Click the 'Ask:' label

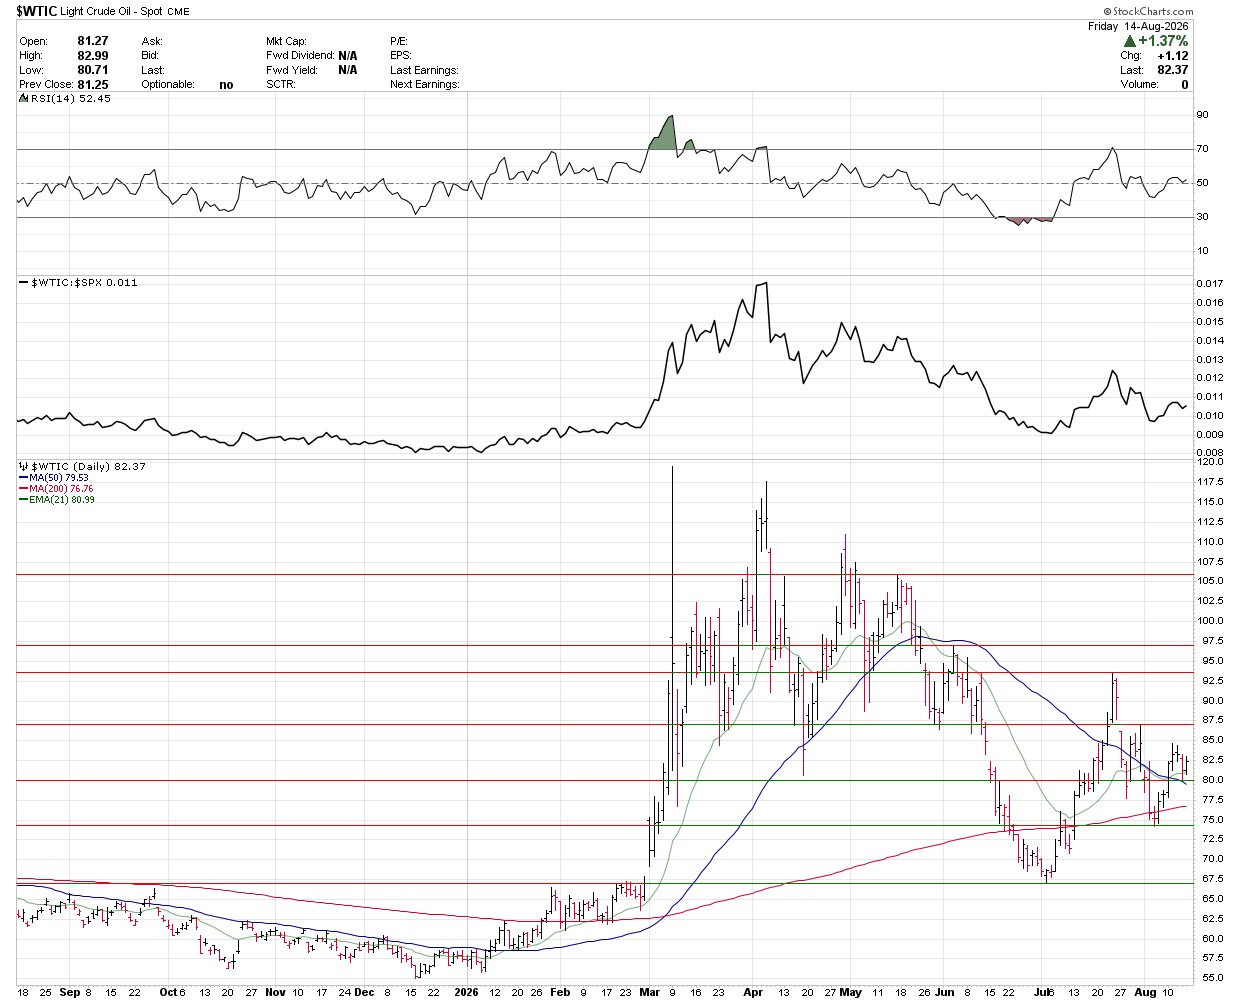152,42
